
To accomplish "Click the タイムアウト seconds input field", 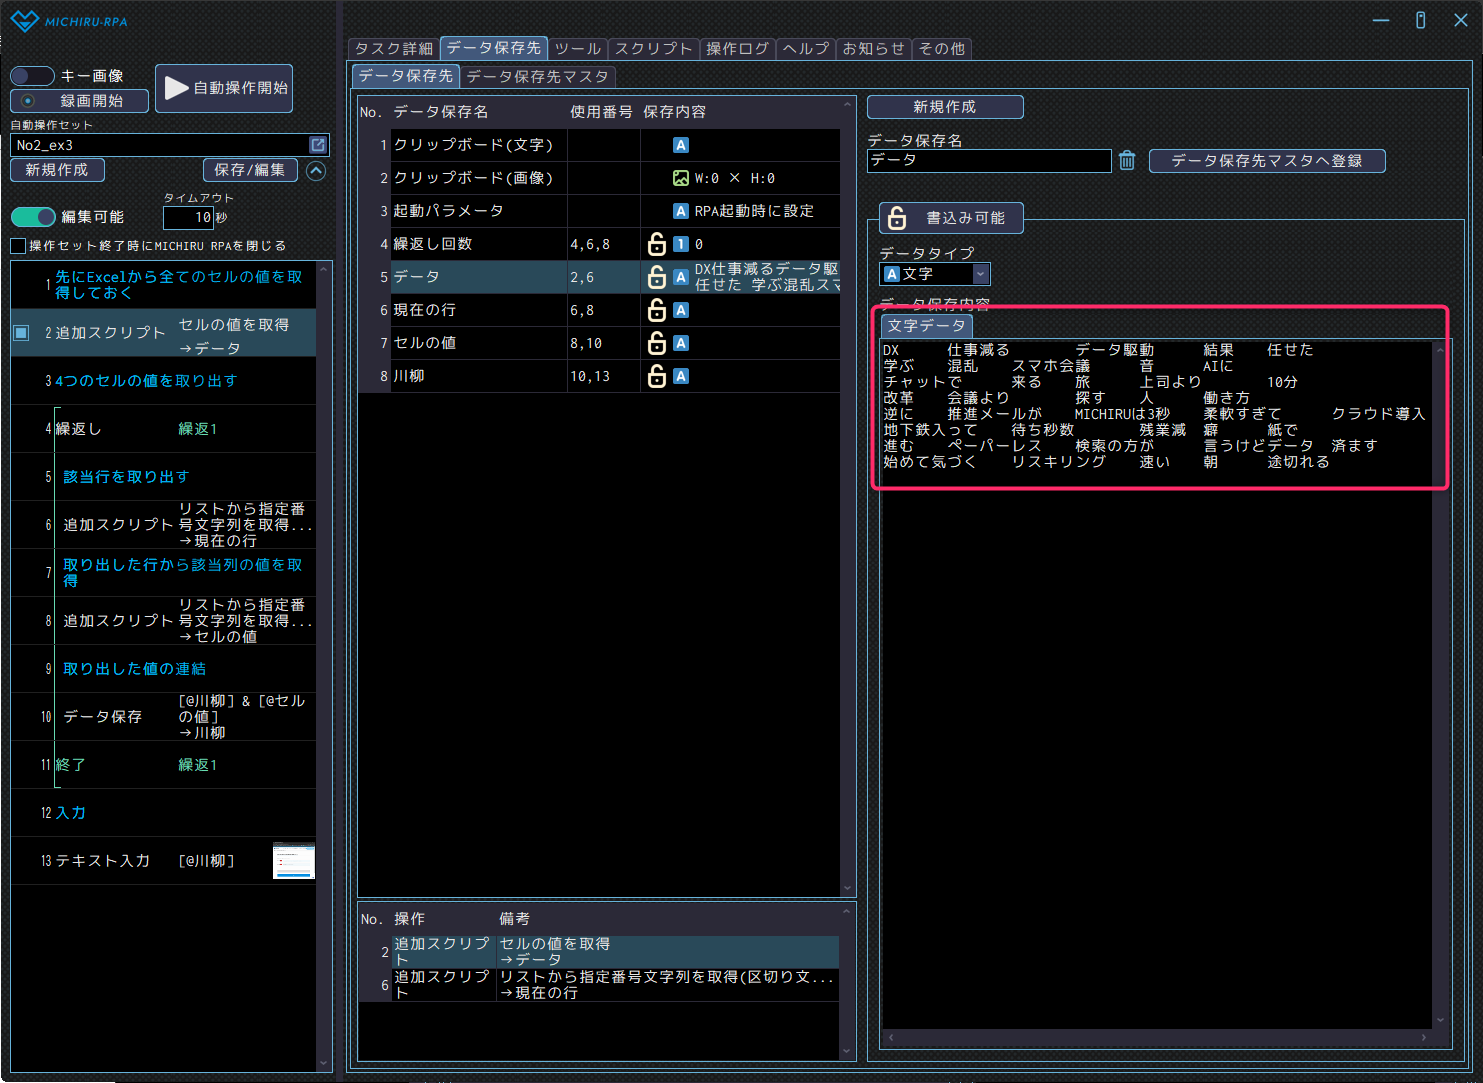I will click(188, 217).
